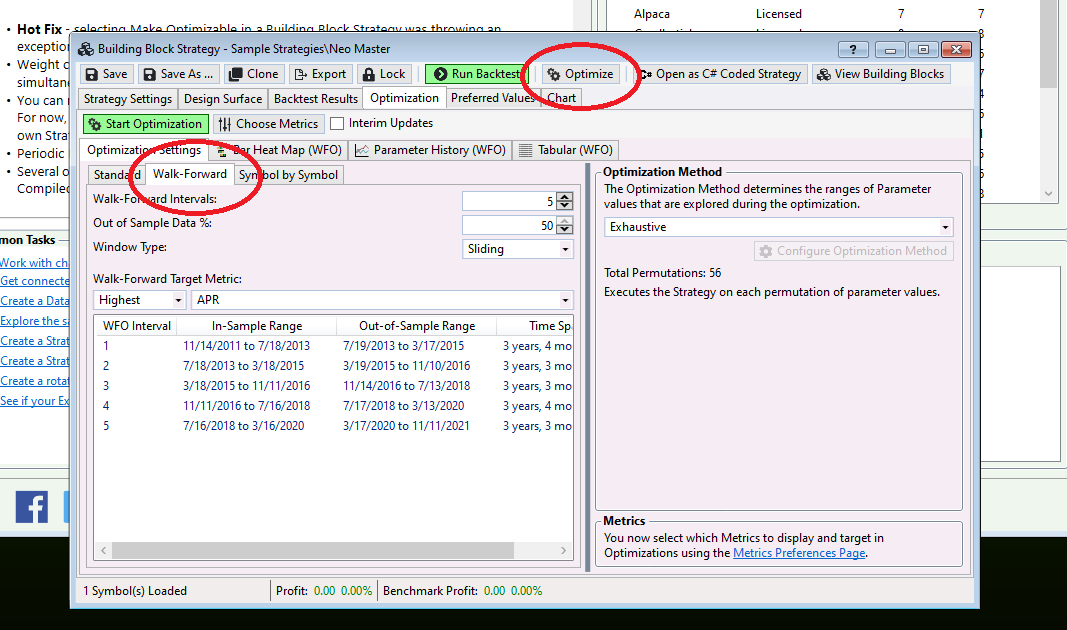Open View Building Blocks

(x=880, y=74)
